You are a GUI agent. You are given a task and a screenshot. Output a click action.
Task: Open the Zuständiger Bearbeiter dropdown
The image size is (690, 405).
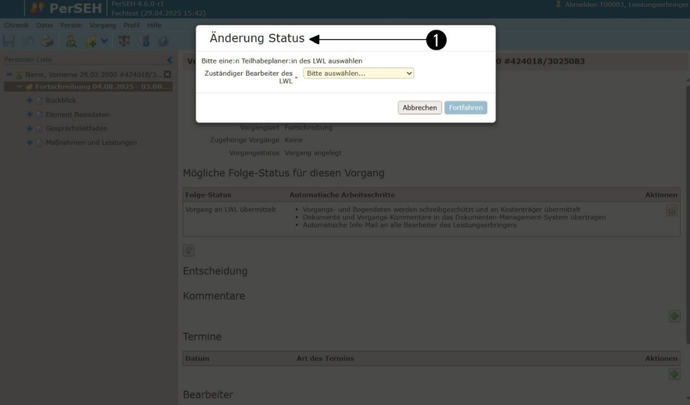[x=358, y=73]
